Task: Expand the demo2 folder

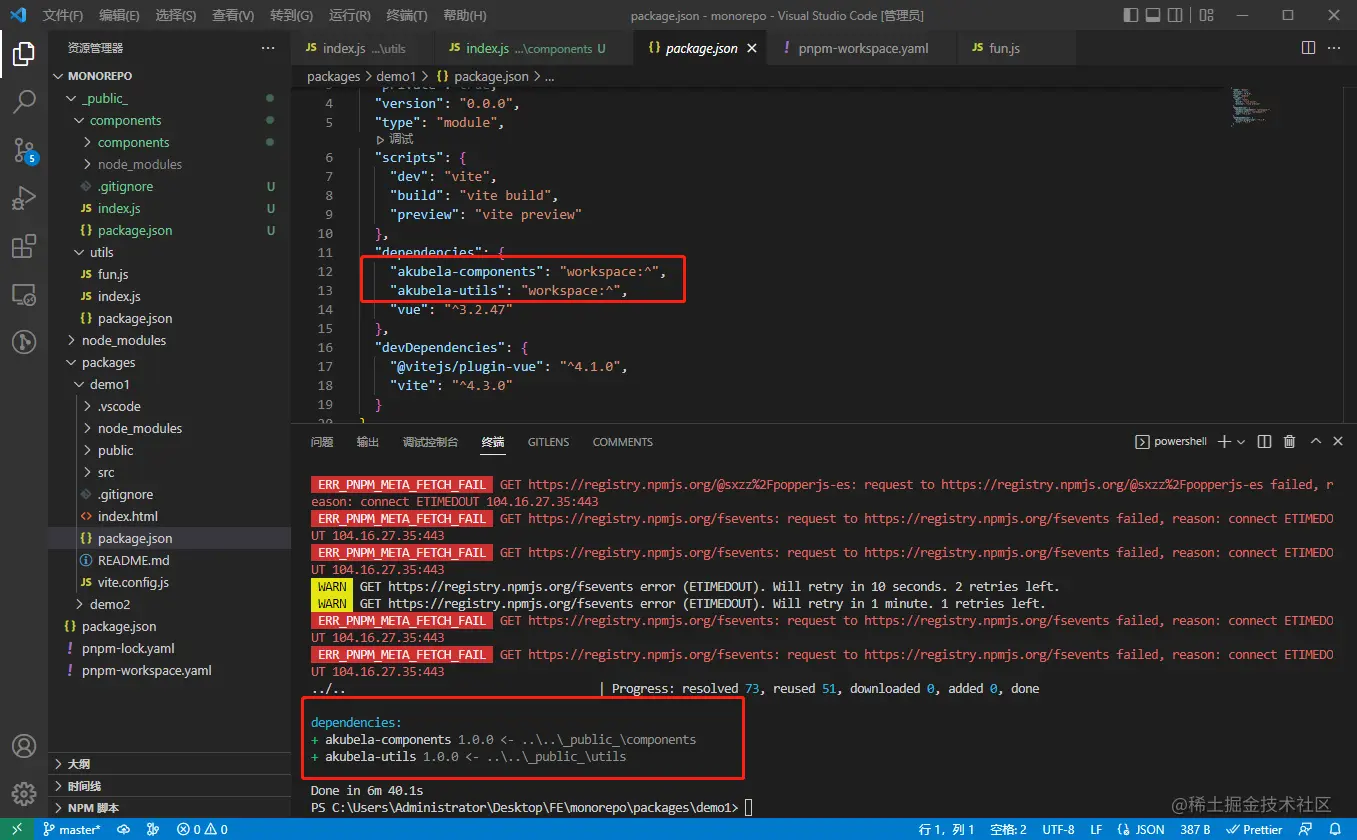Action: [109, 604]
